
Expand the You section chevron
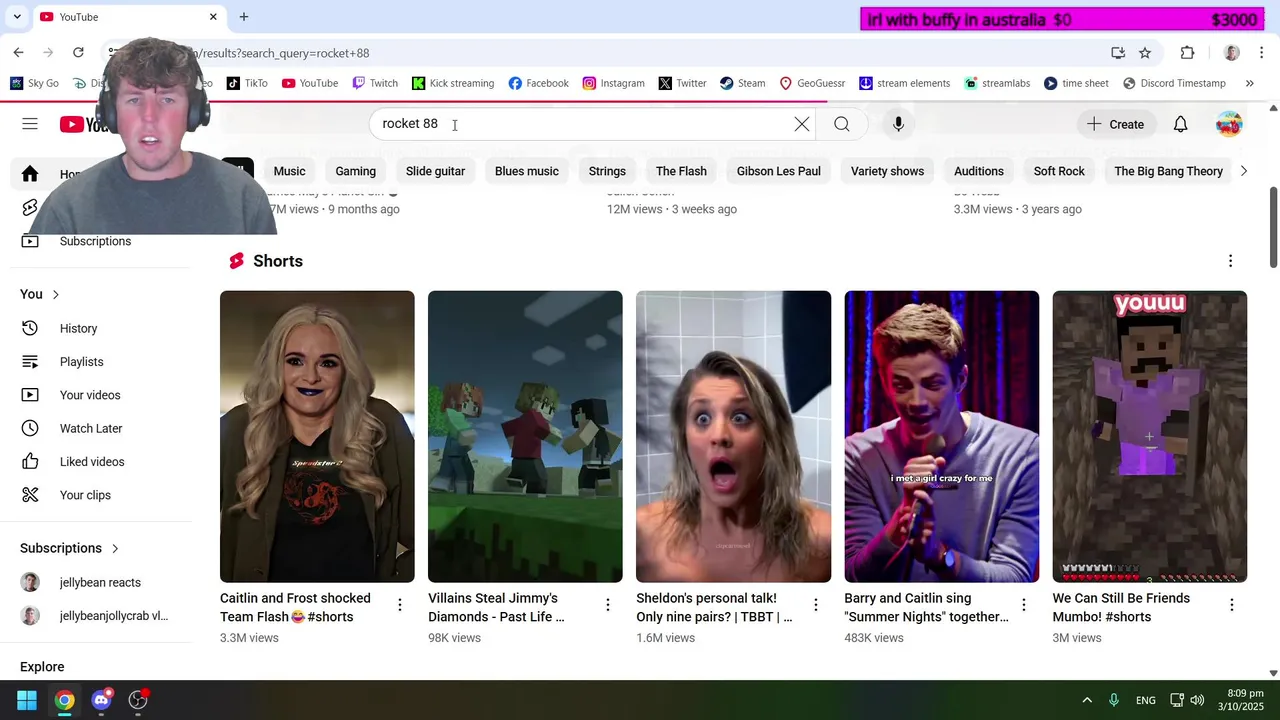coord(56,294)
